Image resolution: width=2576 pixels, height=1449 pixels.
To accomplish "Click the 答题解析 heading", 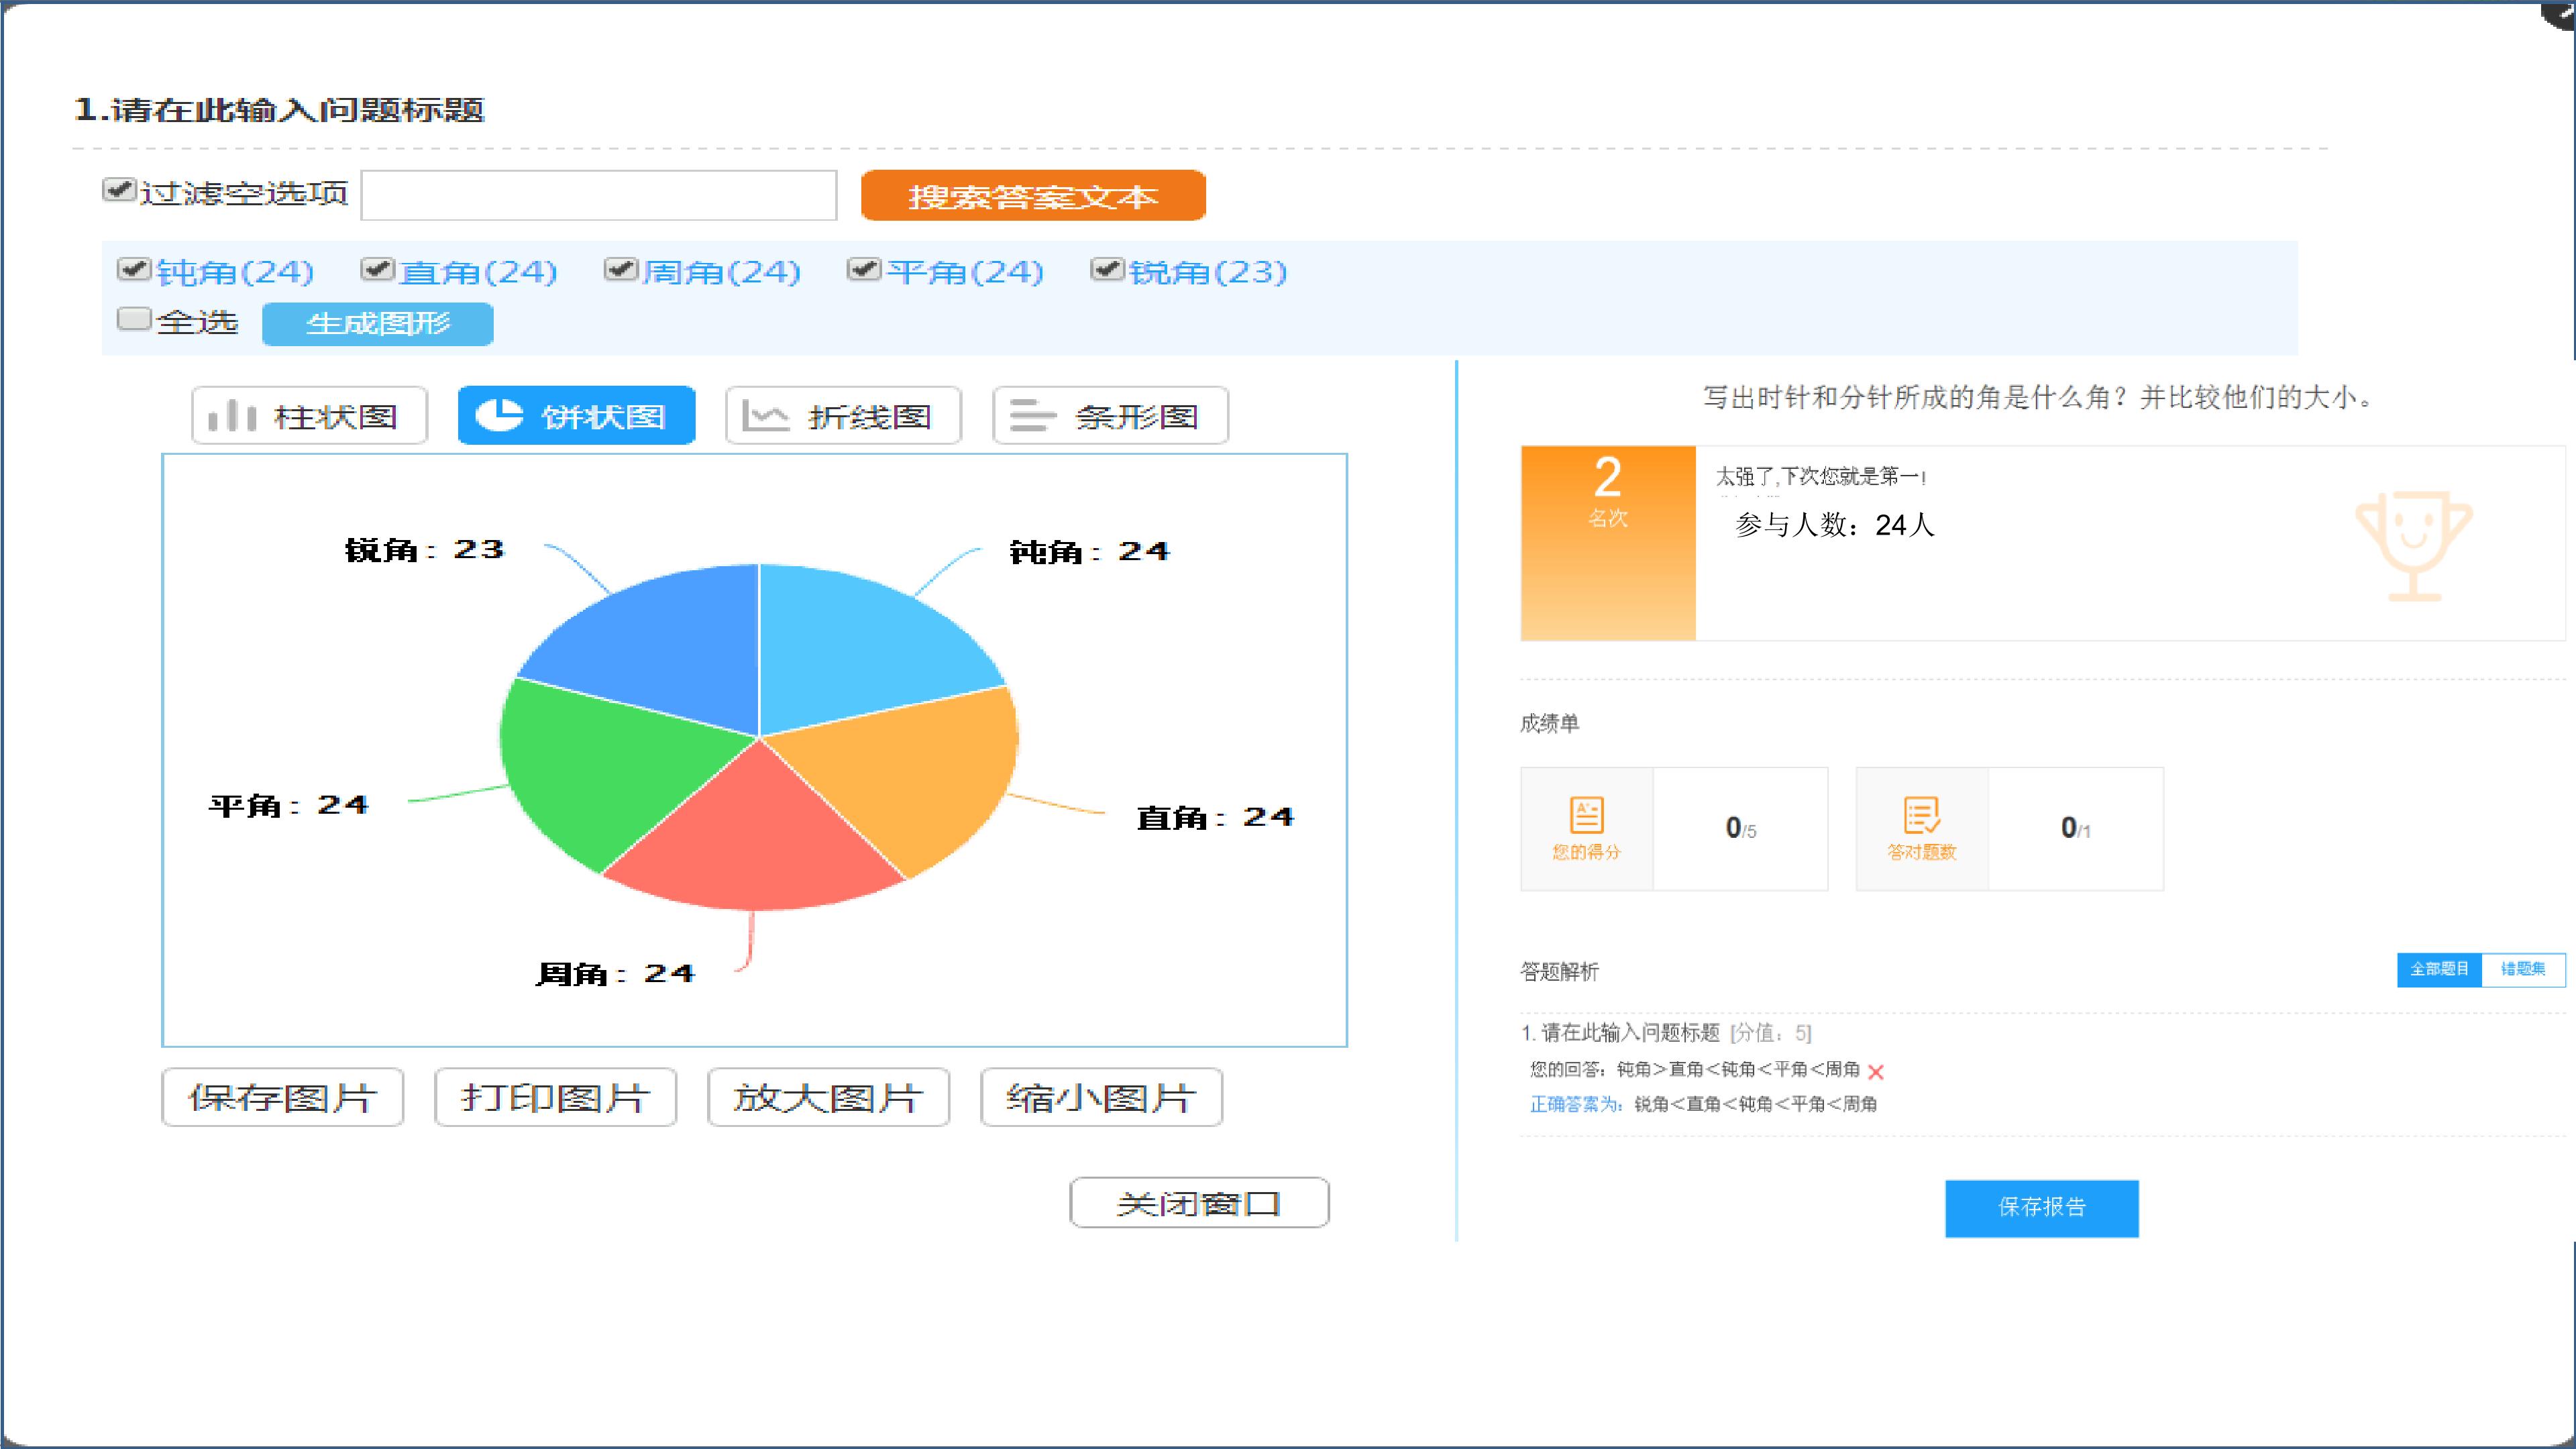I will [1560, 971].
